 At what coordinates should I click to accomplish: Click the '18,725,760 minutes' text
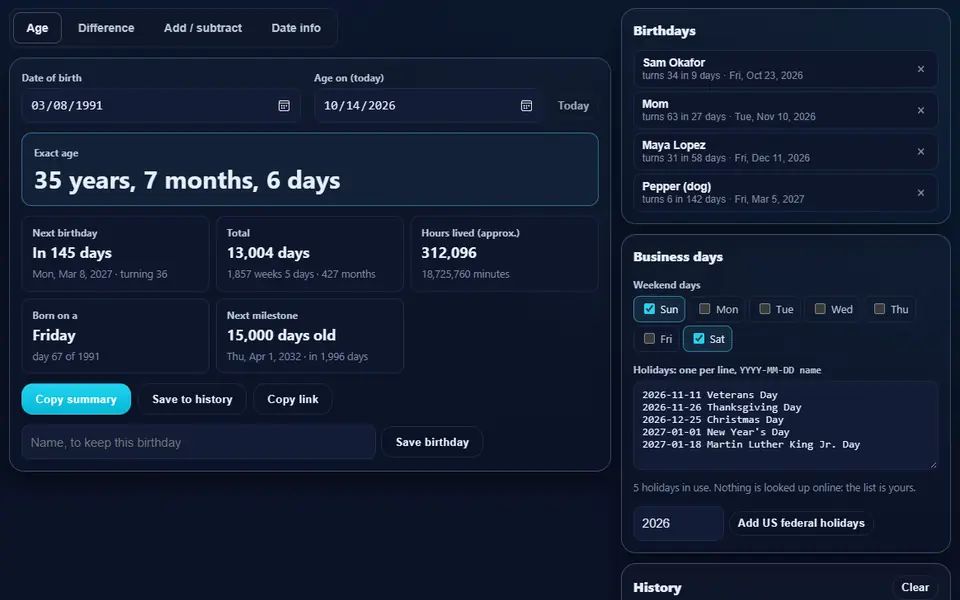point(465,274)
